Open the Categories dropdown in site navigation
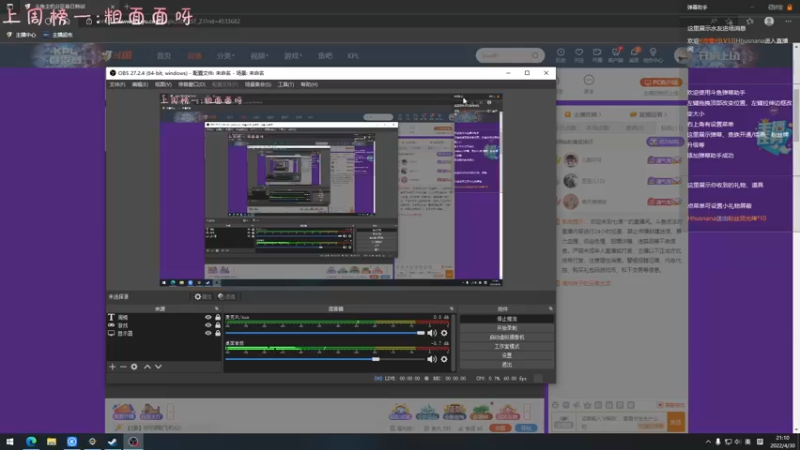The height and width of the screenshot is (450, 800). pyautogui.click(x=225, y=56)
